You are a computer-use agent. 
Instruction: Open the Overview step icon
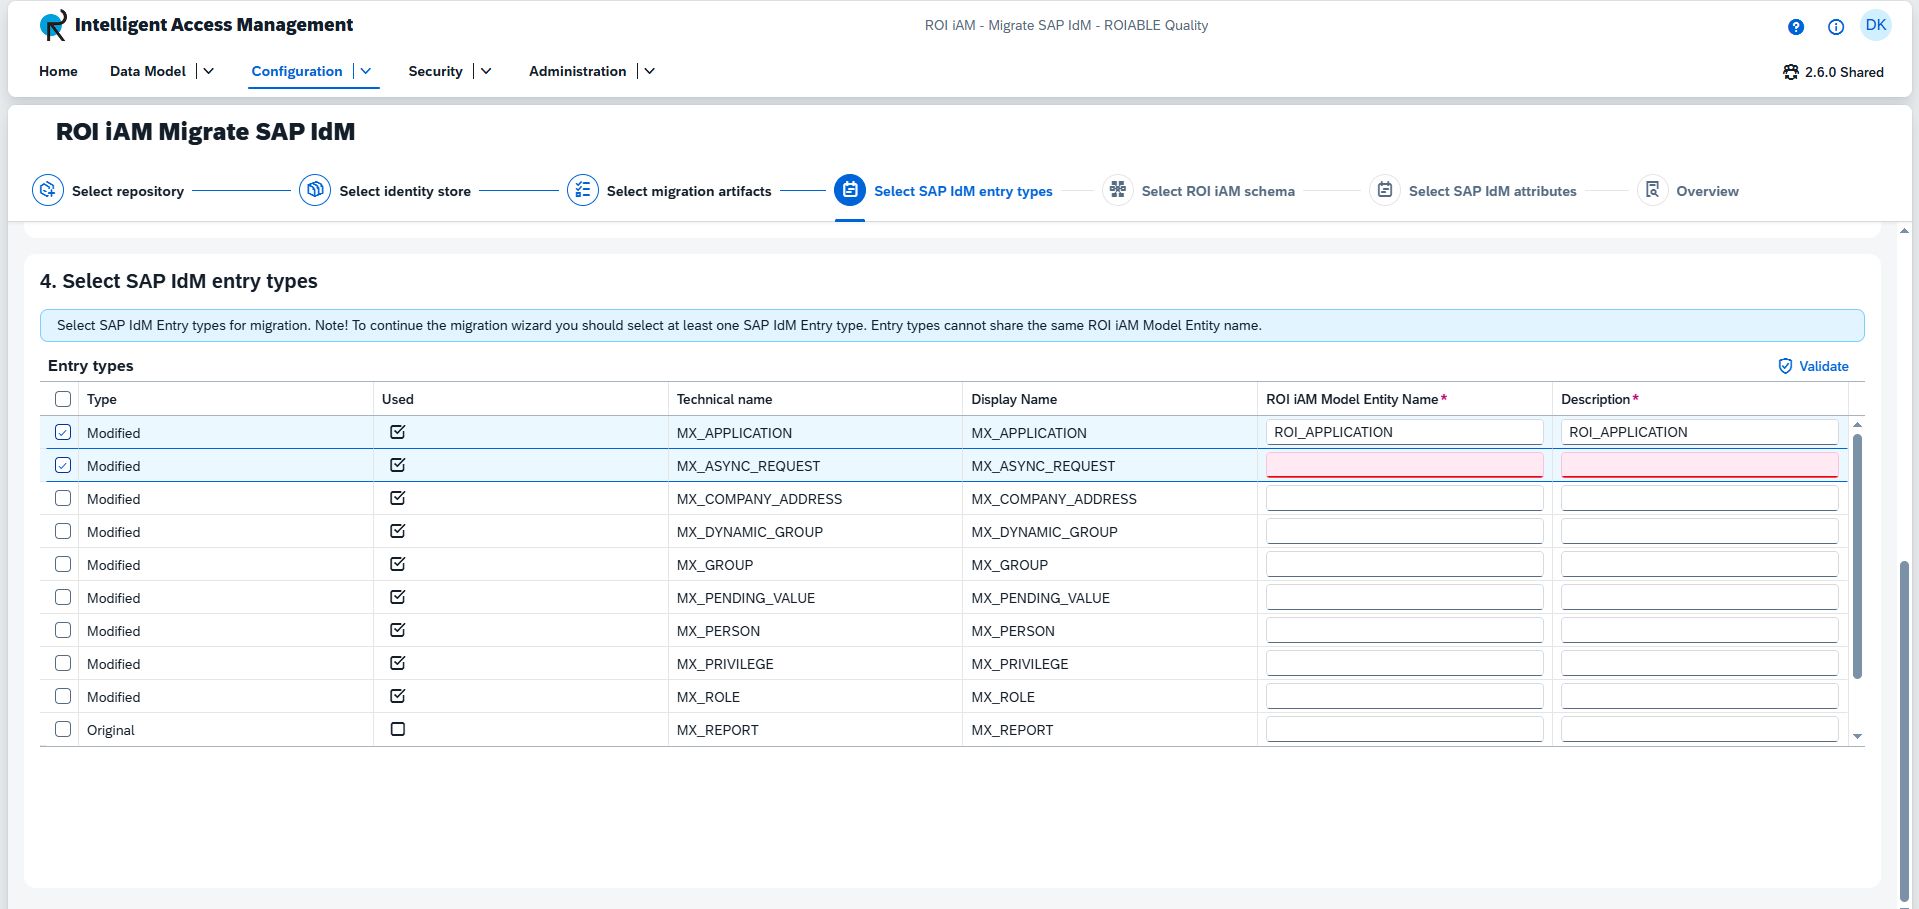tap(1653, 190)
